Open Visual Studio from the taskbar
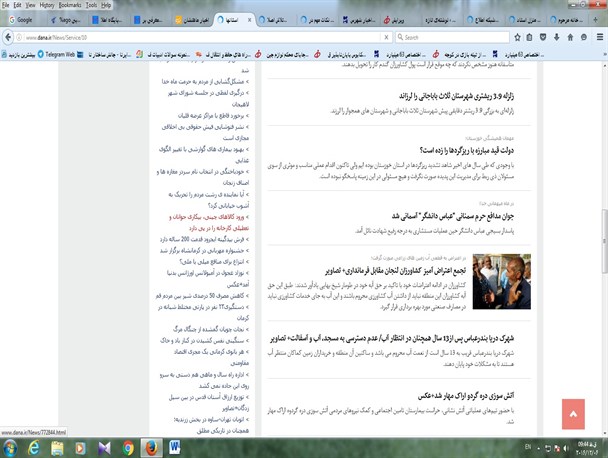 pos(104,448)
